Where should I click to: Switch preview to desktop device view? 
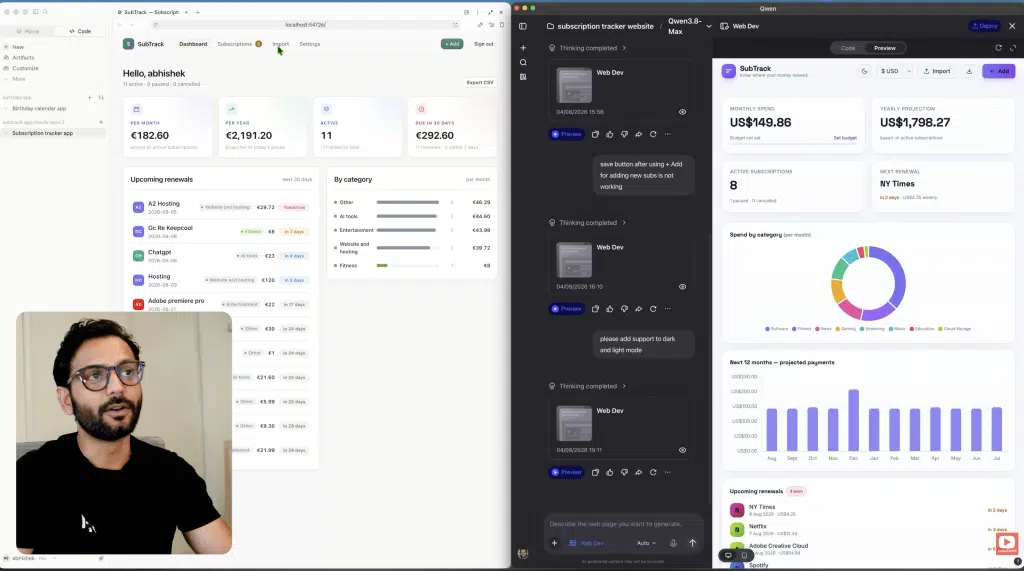[728, 555]
